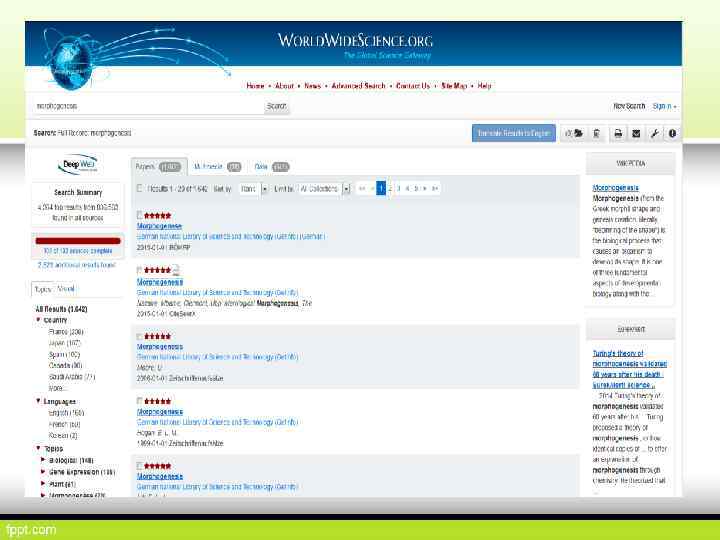Filter by English language
Viewport: 720px width, 540px height.
pyautogui.click(x=66, y=413)
